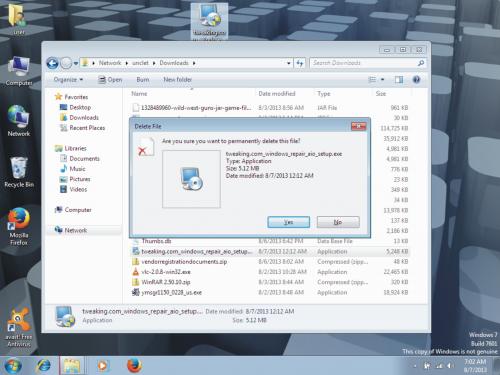The height and width of the screenshot is (375, 500).
Task: Expand the address bar history dropdown
Action: point(289,63)
